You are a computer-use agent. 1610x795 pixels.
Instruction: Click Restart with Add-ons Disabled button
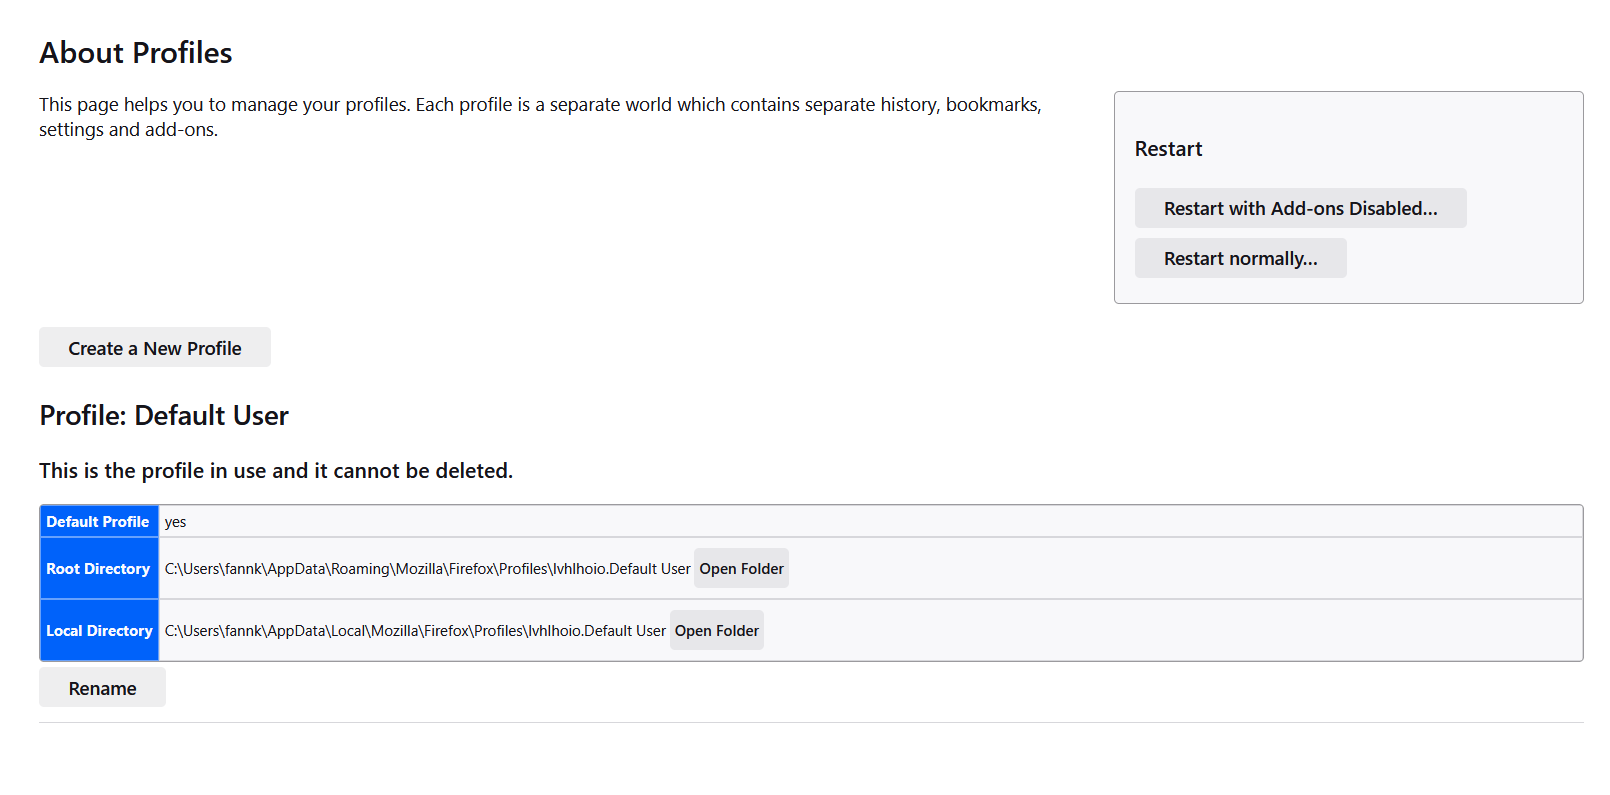[1300, 208]
